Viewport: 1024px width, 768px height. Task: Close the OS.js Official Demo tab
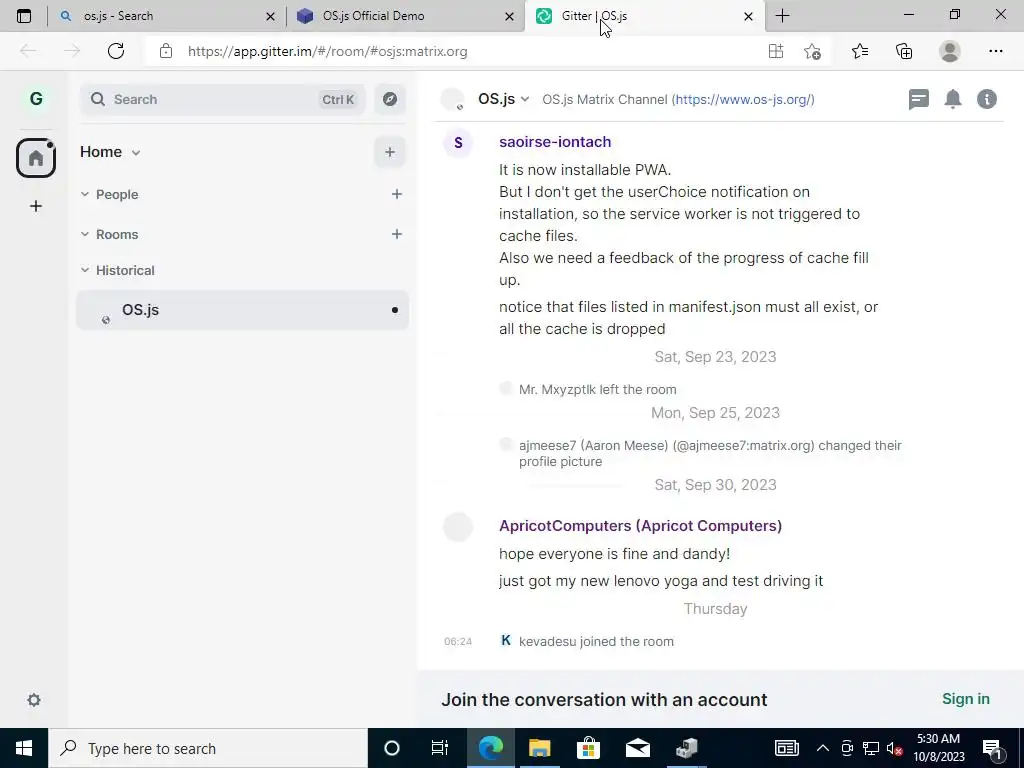[x=509, y=16]
